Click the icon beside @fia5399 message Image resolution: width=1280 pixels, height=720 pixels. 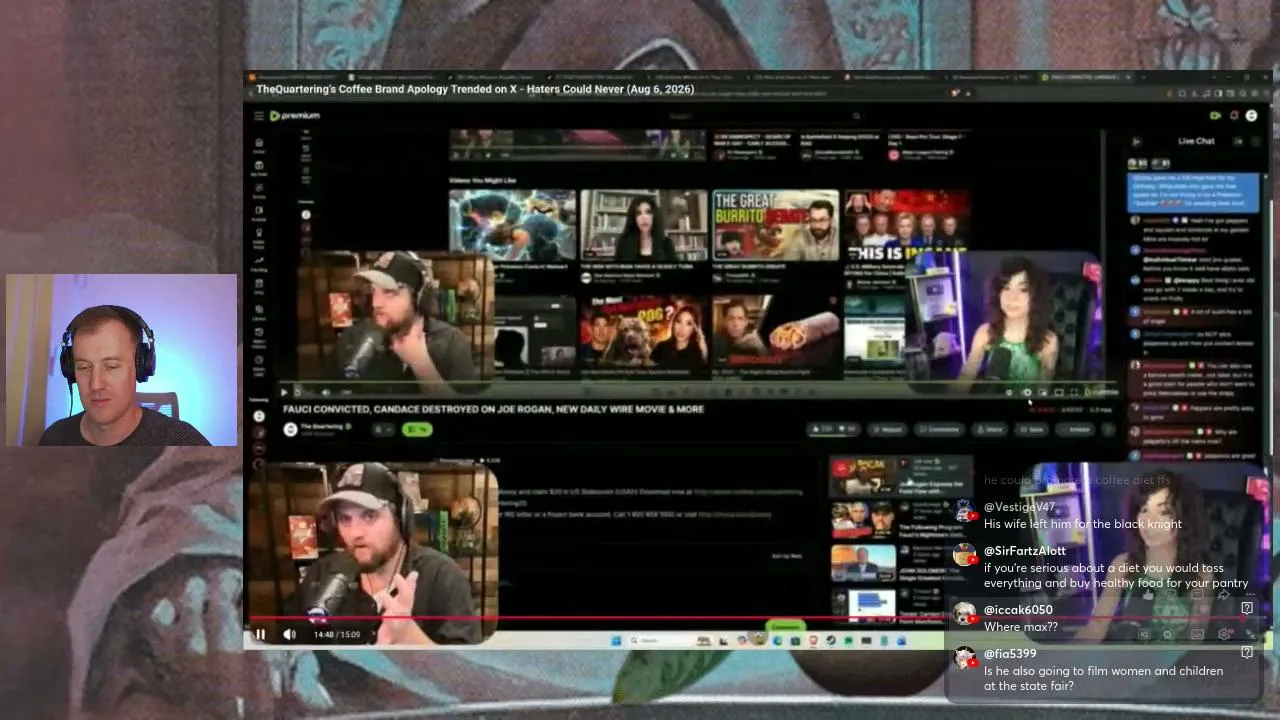point(1247,652)
